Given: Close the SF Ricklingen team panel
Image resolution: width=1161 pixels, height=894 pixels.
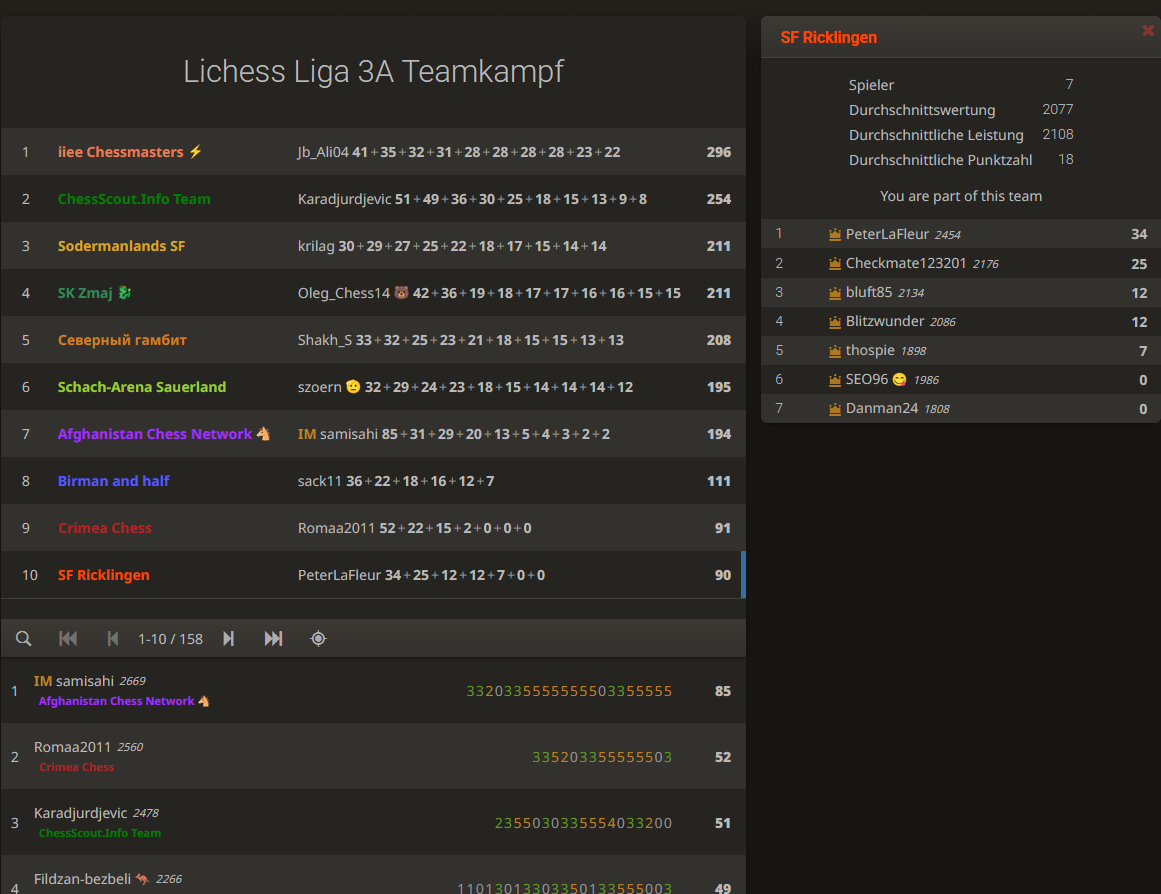Looking at the screenshot, I should (x=1147, y=31).
